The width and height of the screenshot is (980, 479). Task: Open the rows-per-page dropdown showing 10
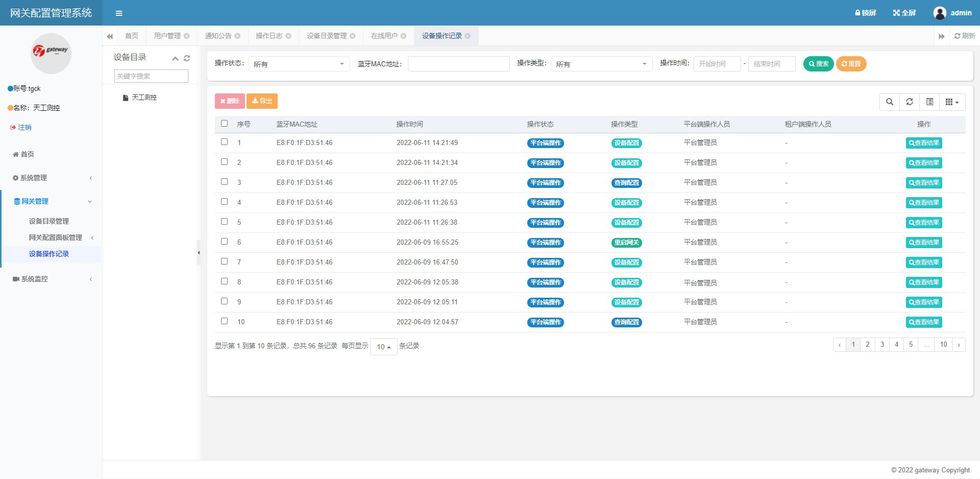[383, 346]
